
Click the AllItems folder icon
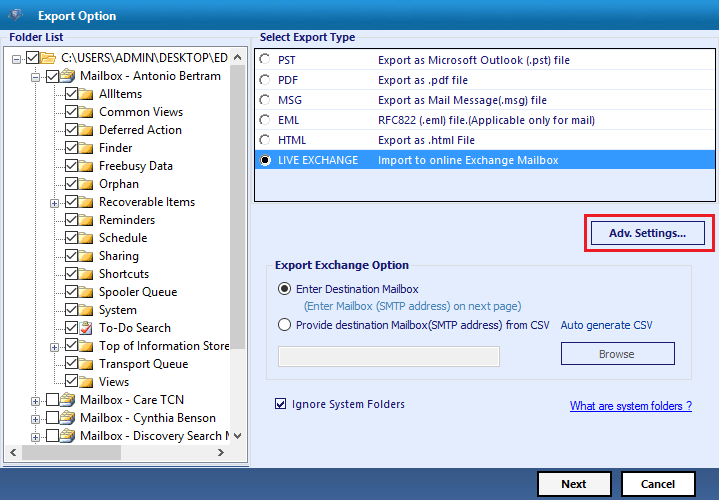[x=86, y=94]
